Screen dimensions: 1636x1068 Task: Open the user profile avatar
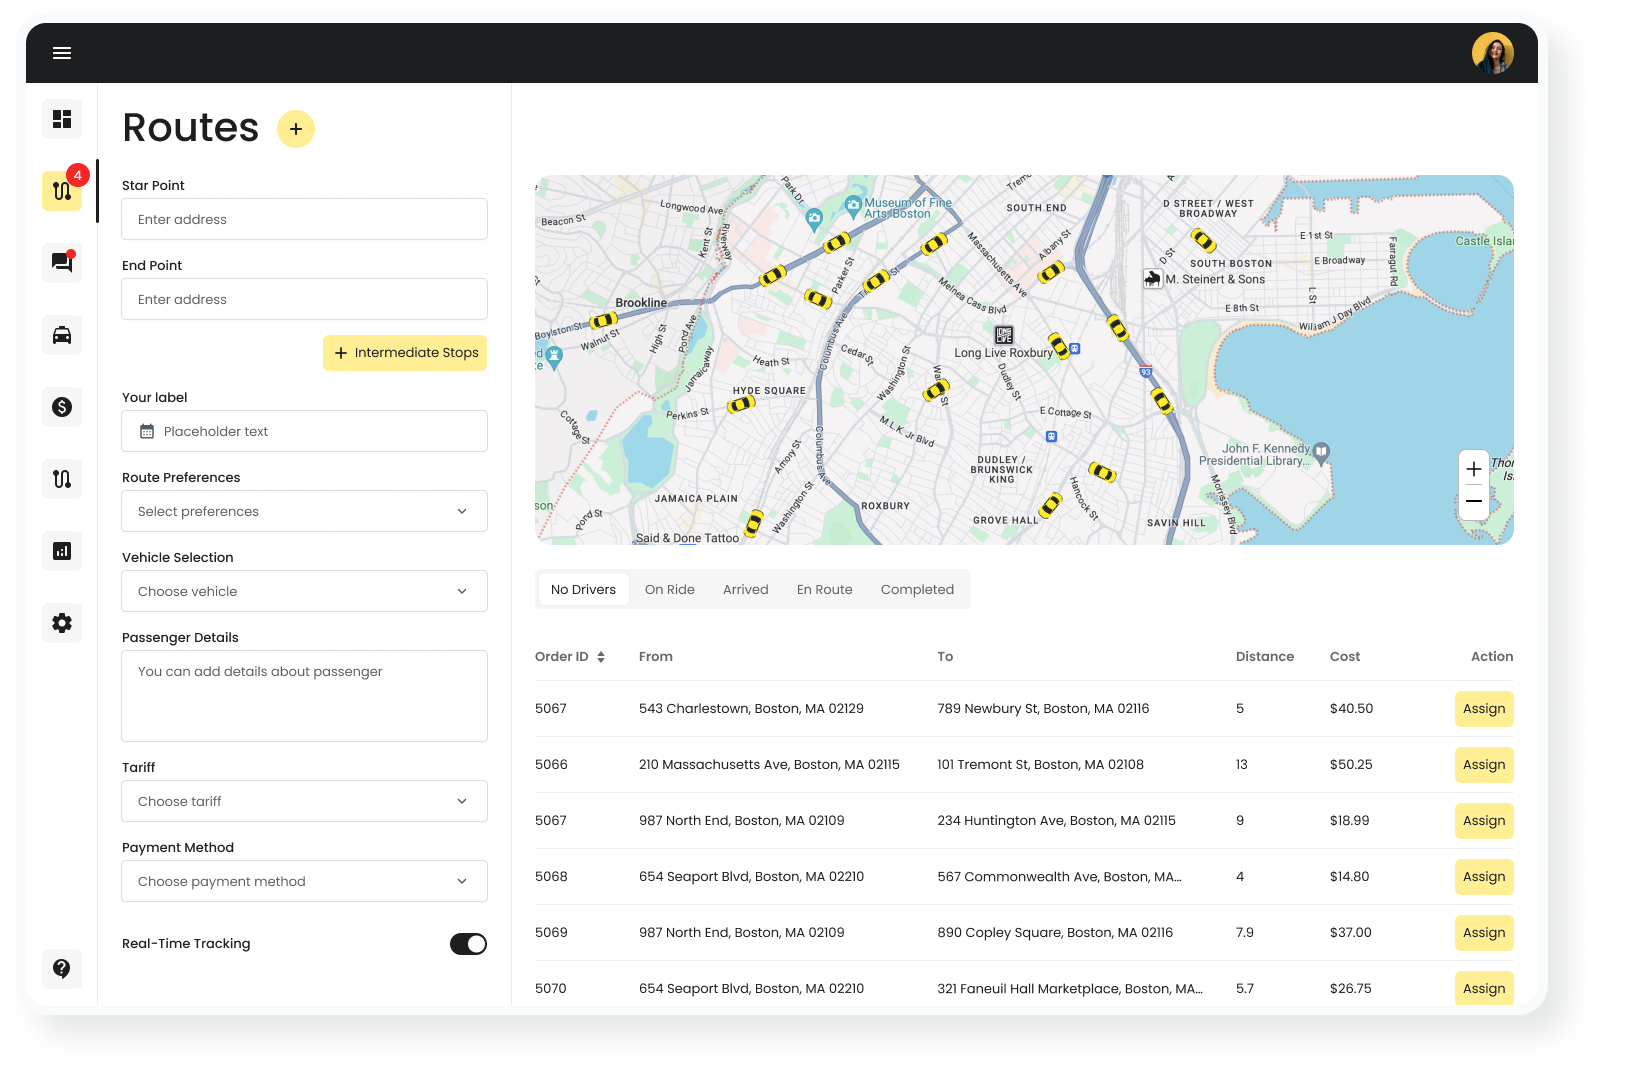tap(1492, 53)
